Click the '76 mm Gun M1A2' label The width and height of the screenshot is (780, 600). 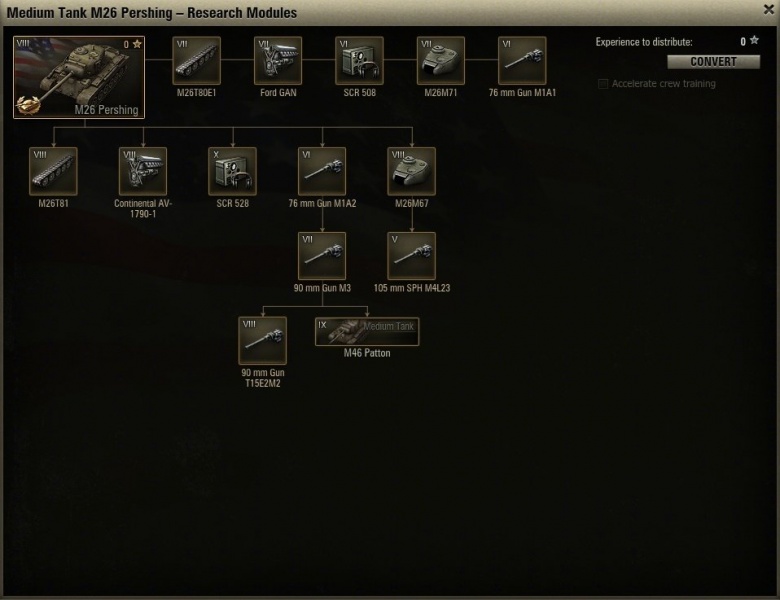click(322, 203)
